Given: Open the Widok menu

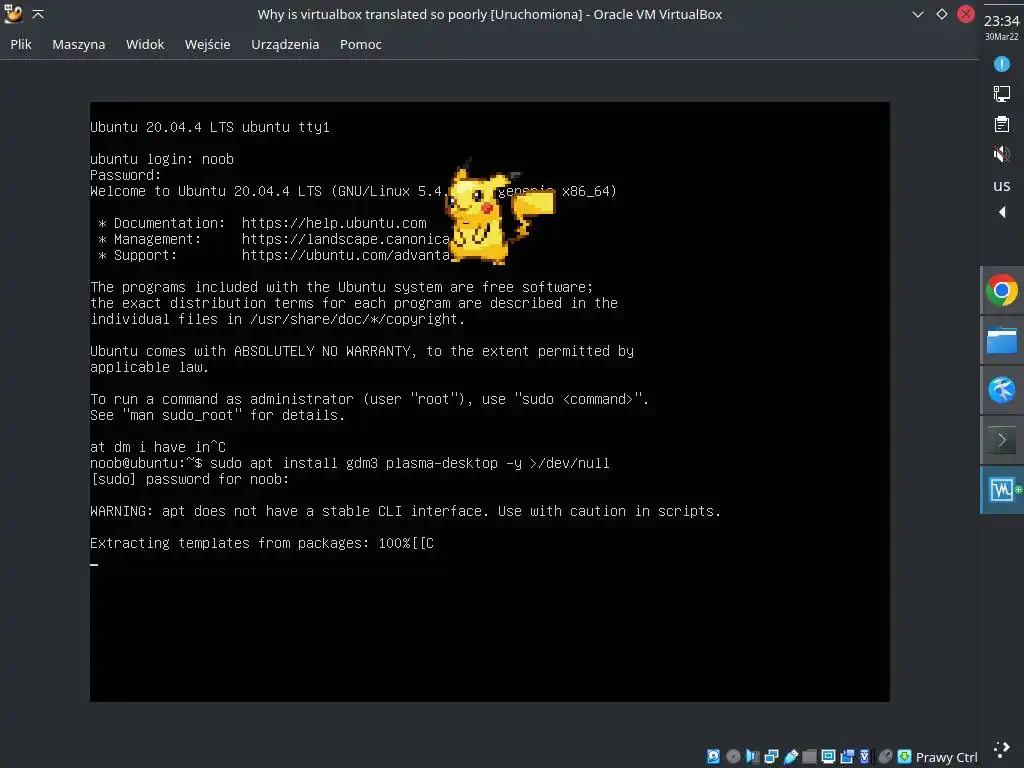Looking at the screenshot, I should 145,44.
